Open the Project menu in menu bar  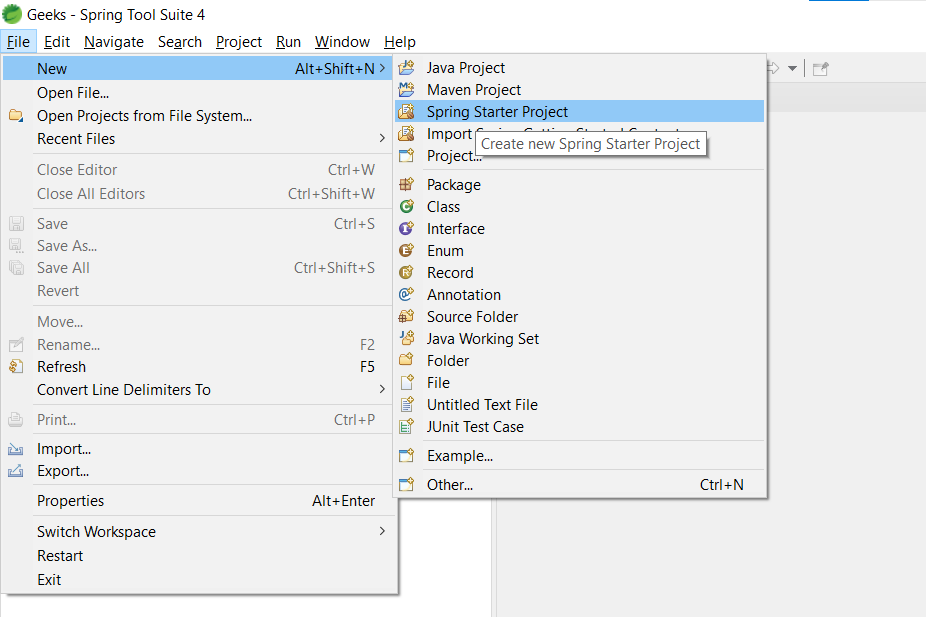239,42
